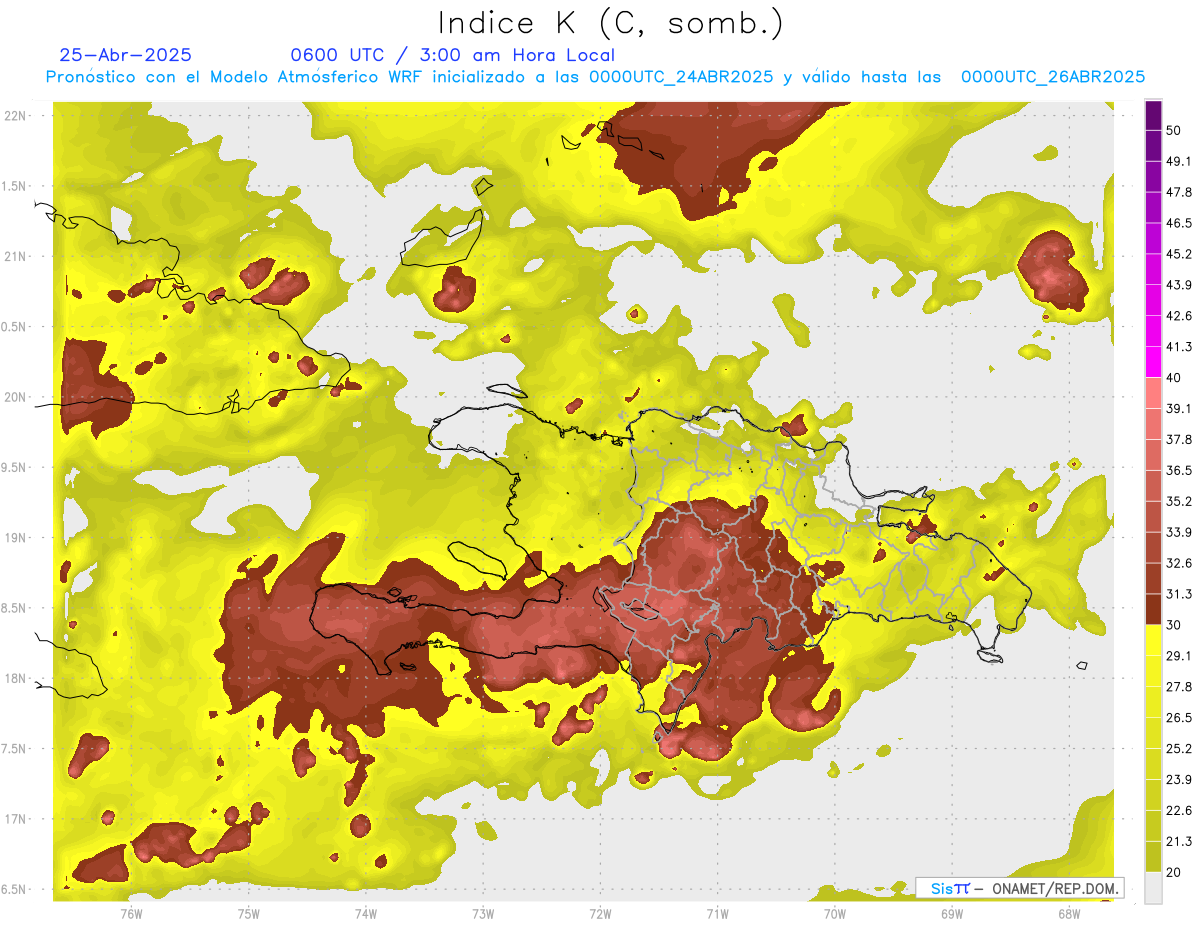Click the colorbar value '43.9'
The image size is (1200, 927).
pos(1179,284)
